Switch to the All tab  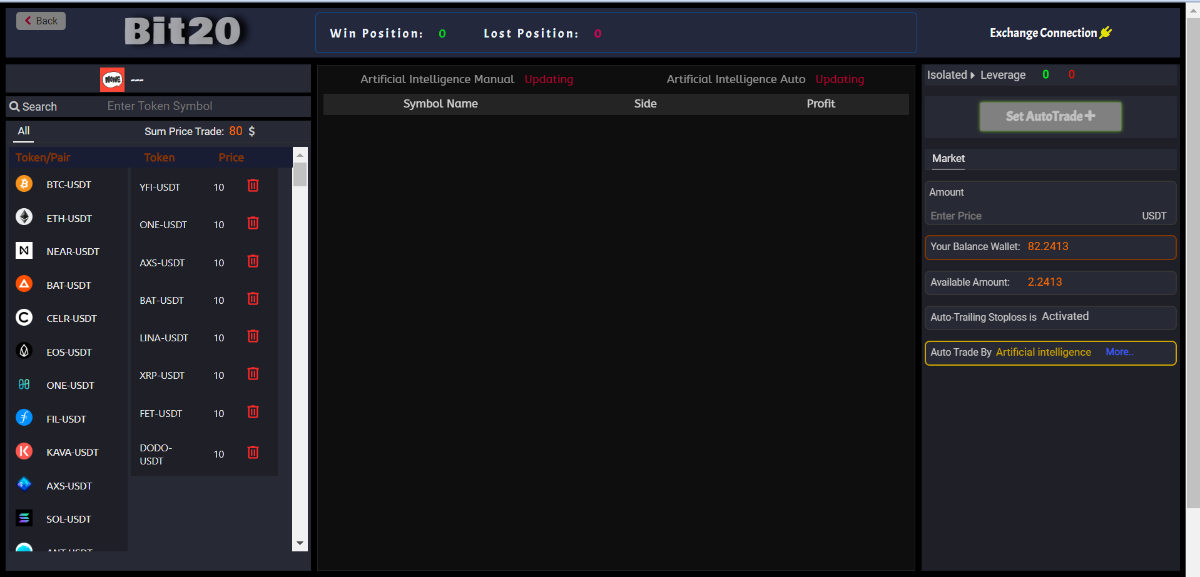tap(23, 131)
